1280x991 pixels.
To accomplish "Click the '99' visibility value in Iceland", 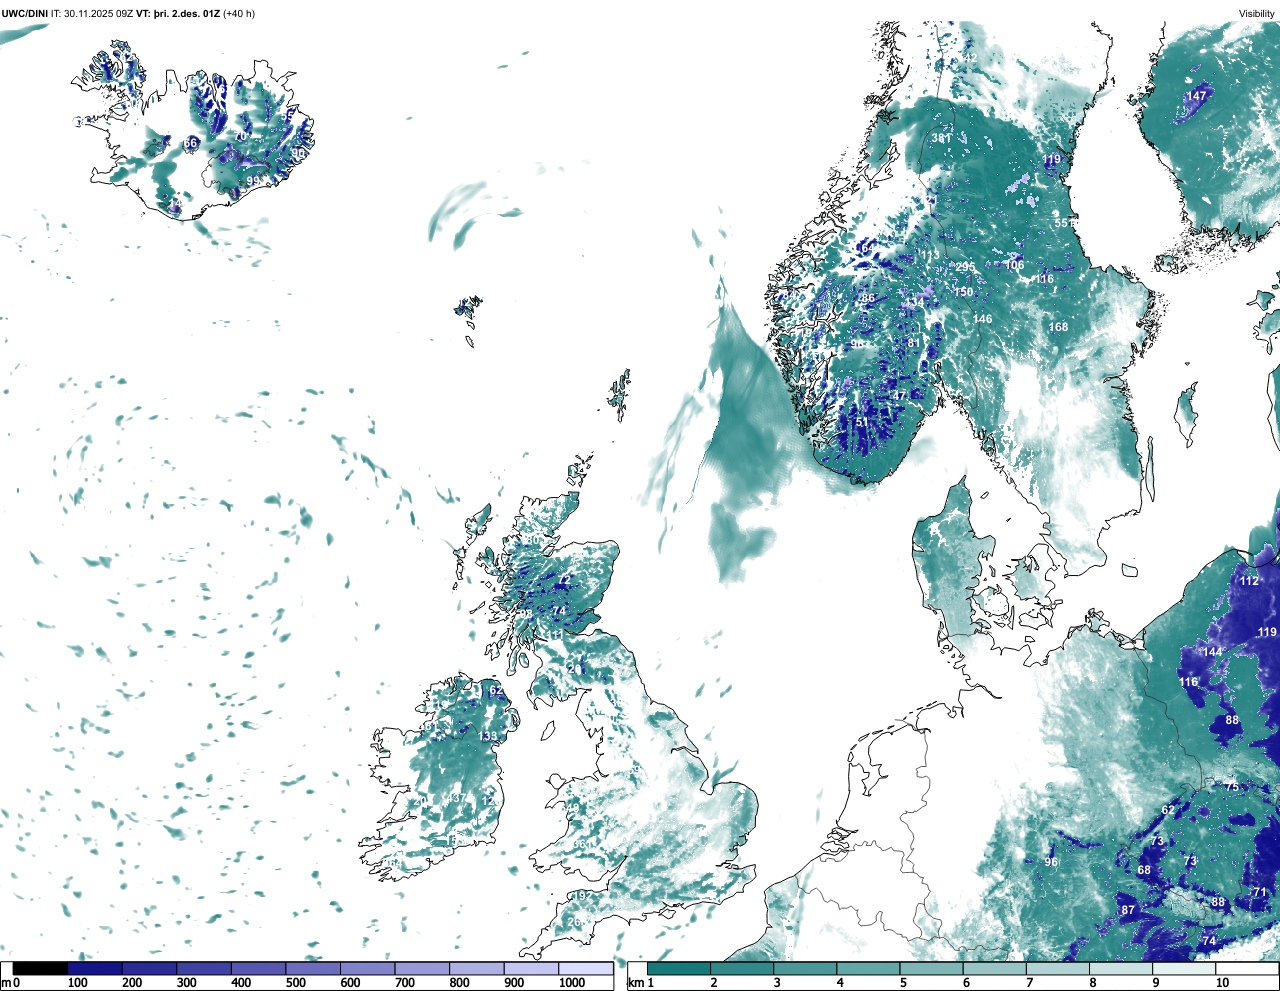I will [x=253, y=181].
